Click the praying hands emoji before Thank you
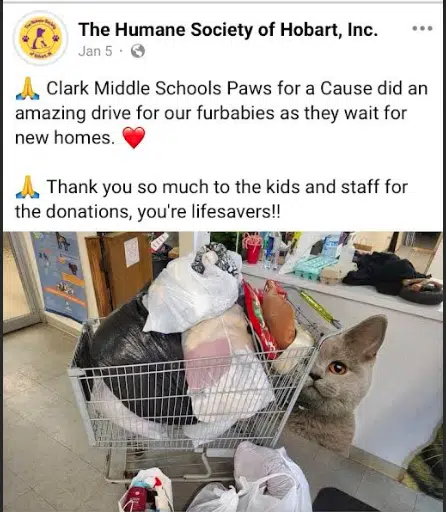The image size is (446, 512). click(x=27, y=187)
